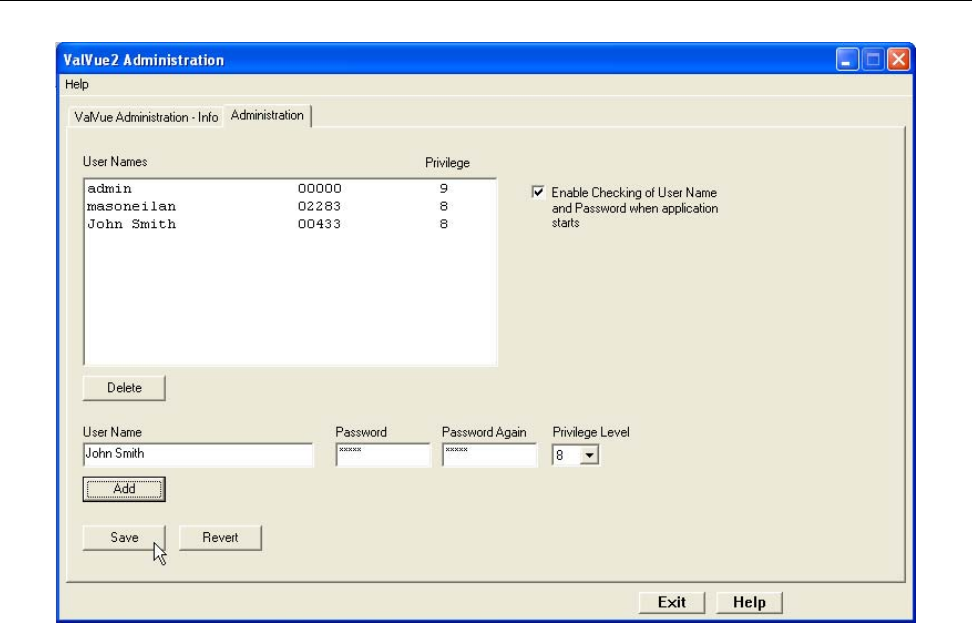The image size is (972, 623).
Task: Click the bottom Help button
Action: coord(749,603)
